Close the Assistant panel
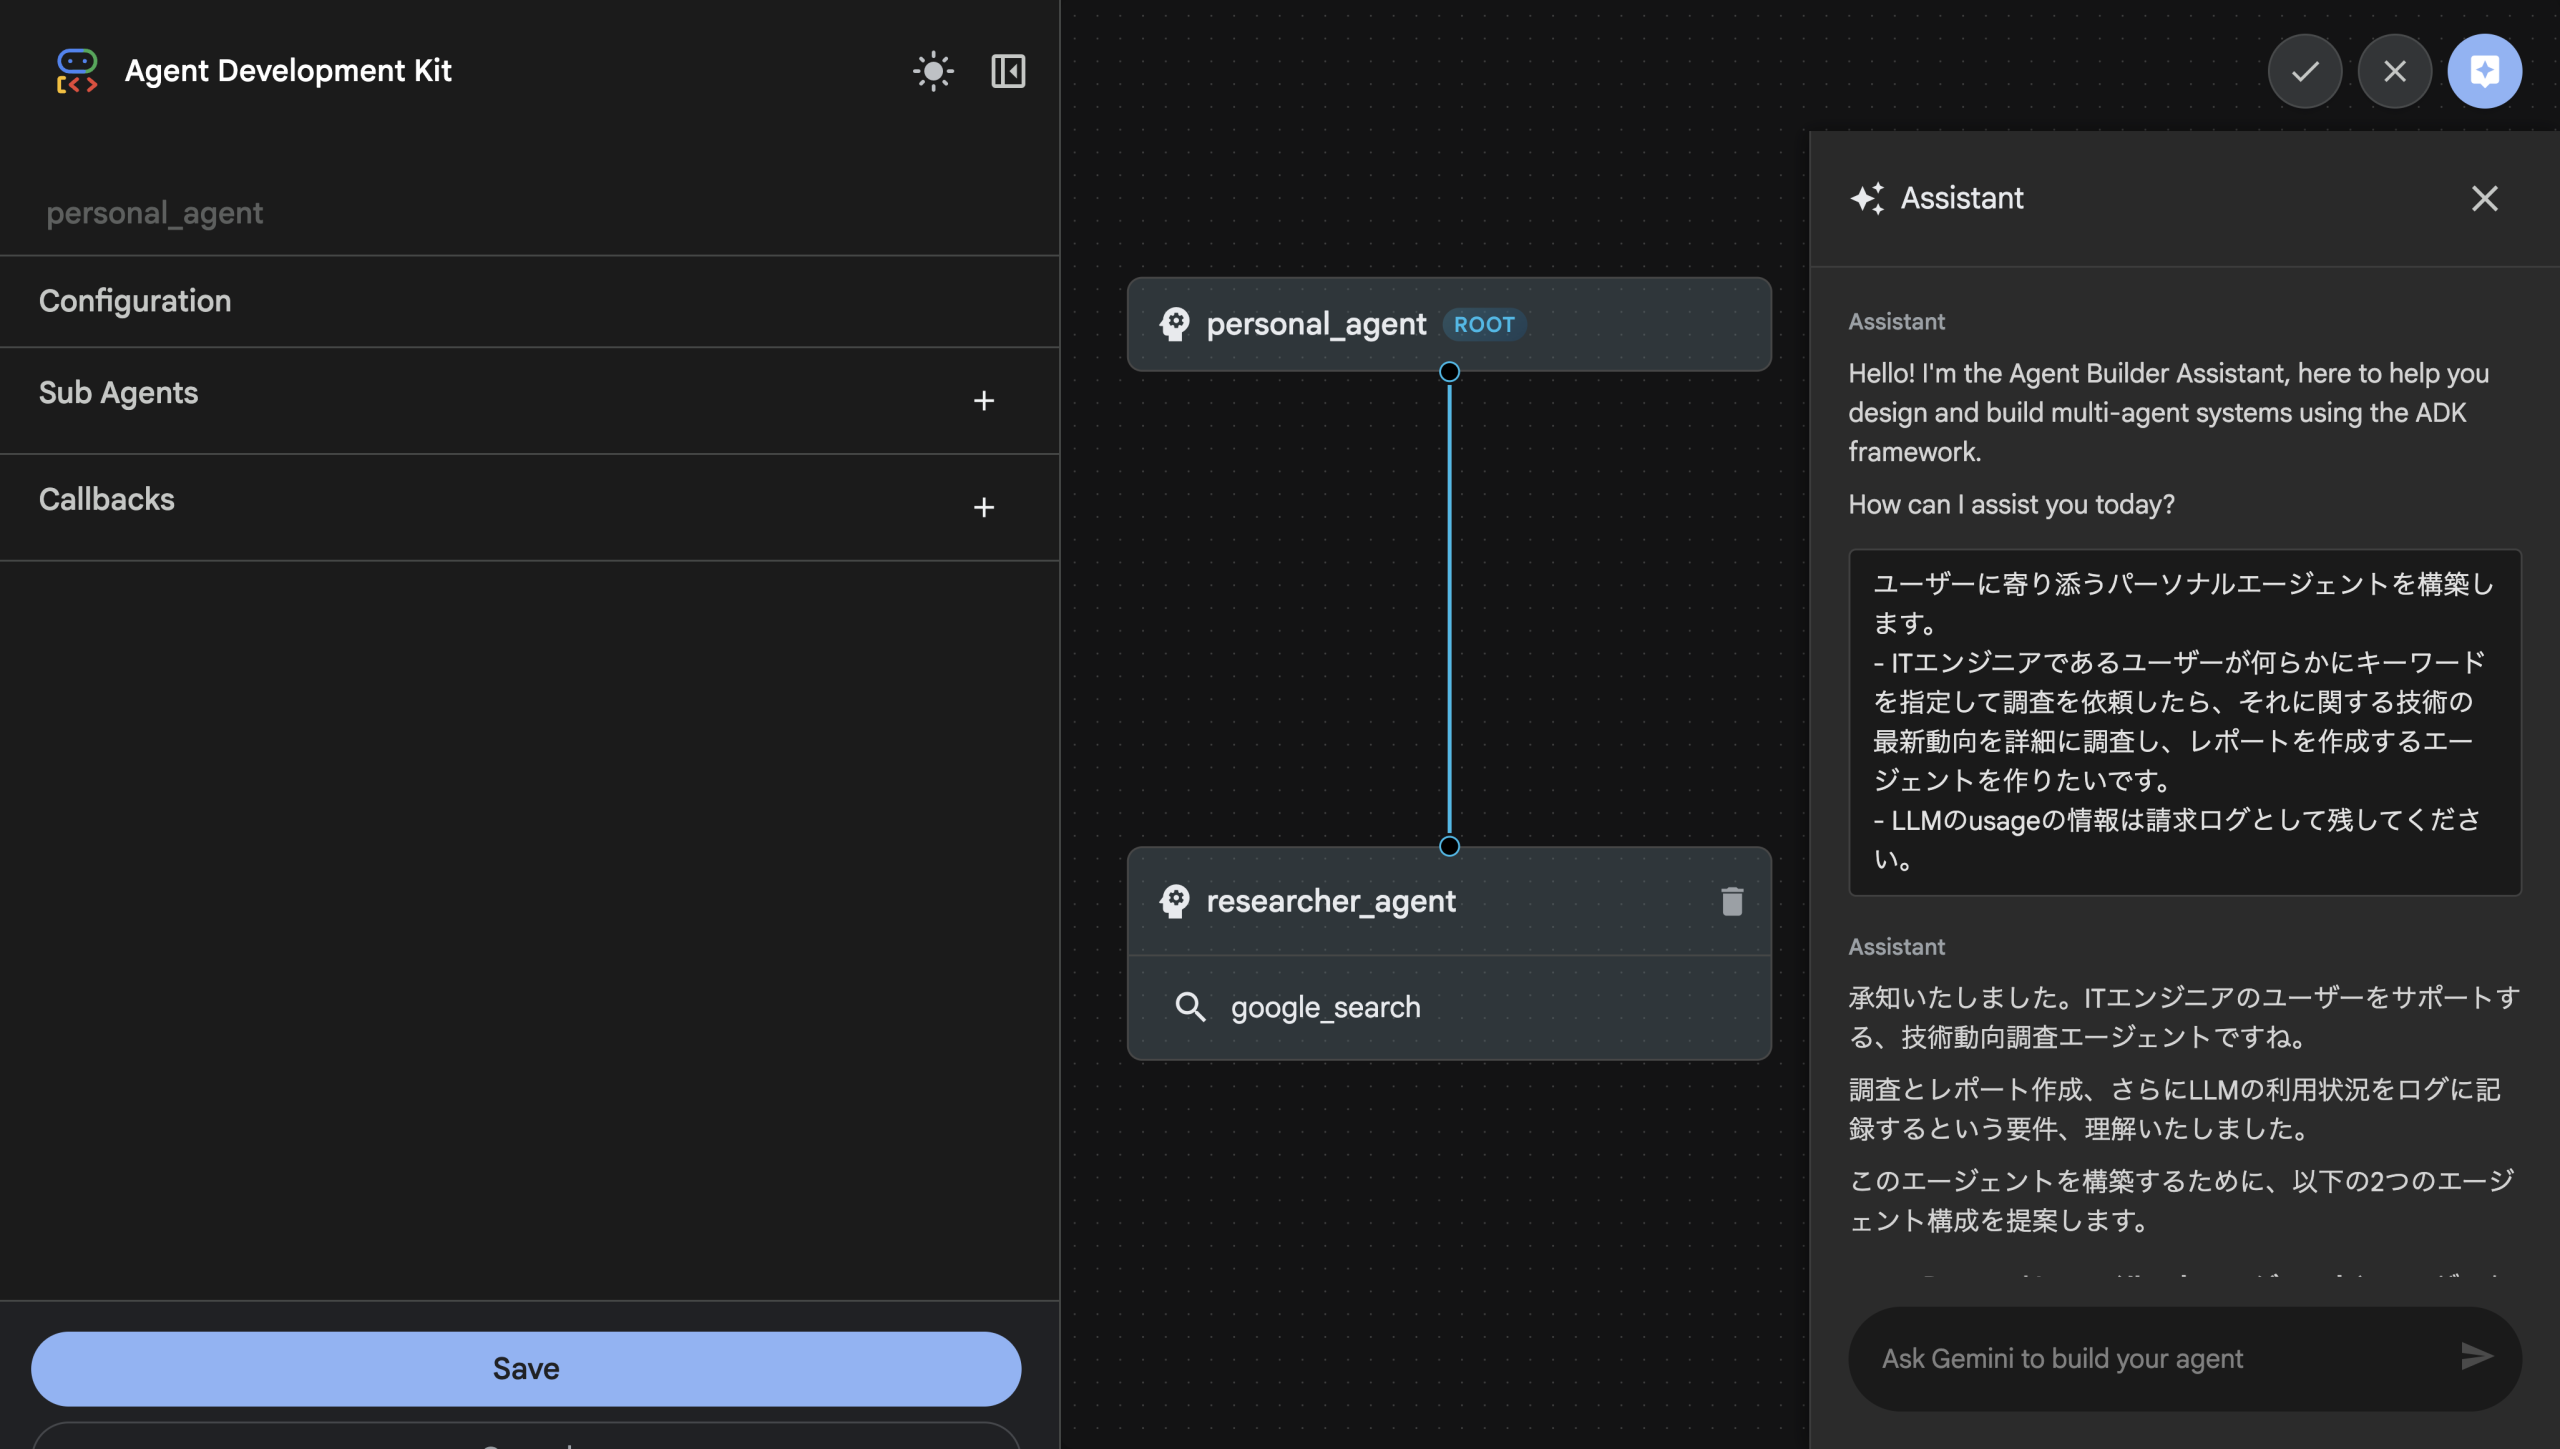This screenshot has width=2560, height=1449. click(2484, 199)
